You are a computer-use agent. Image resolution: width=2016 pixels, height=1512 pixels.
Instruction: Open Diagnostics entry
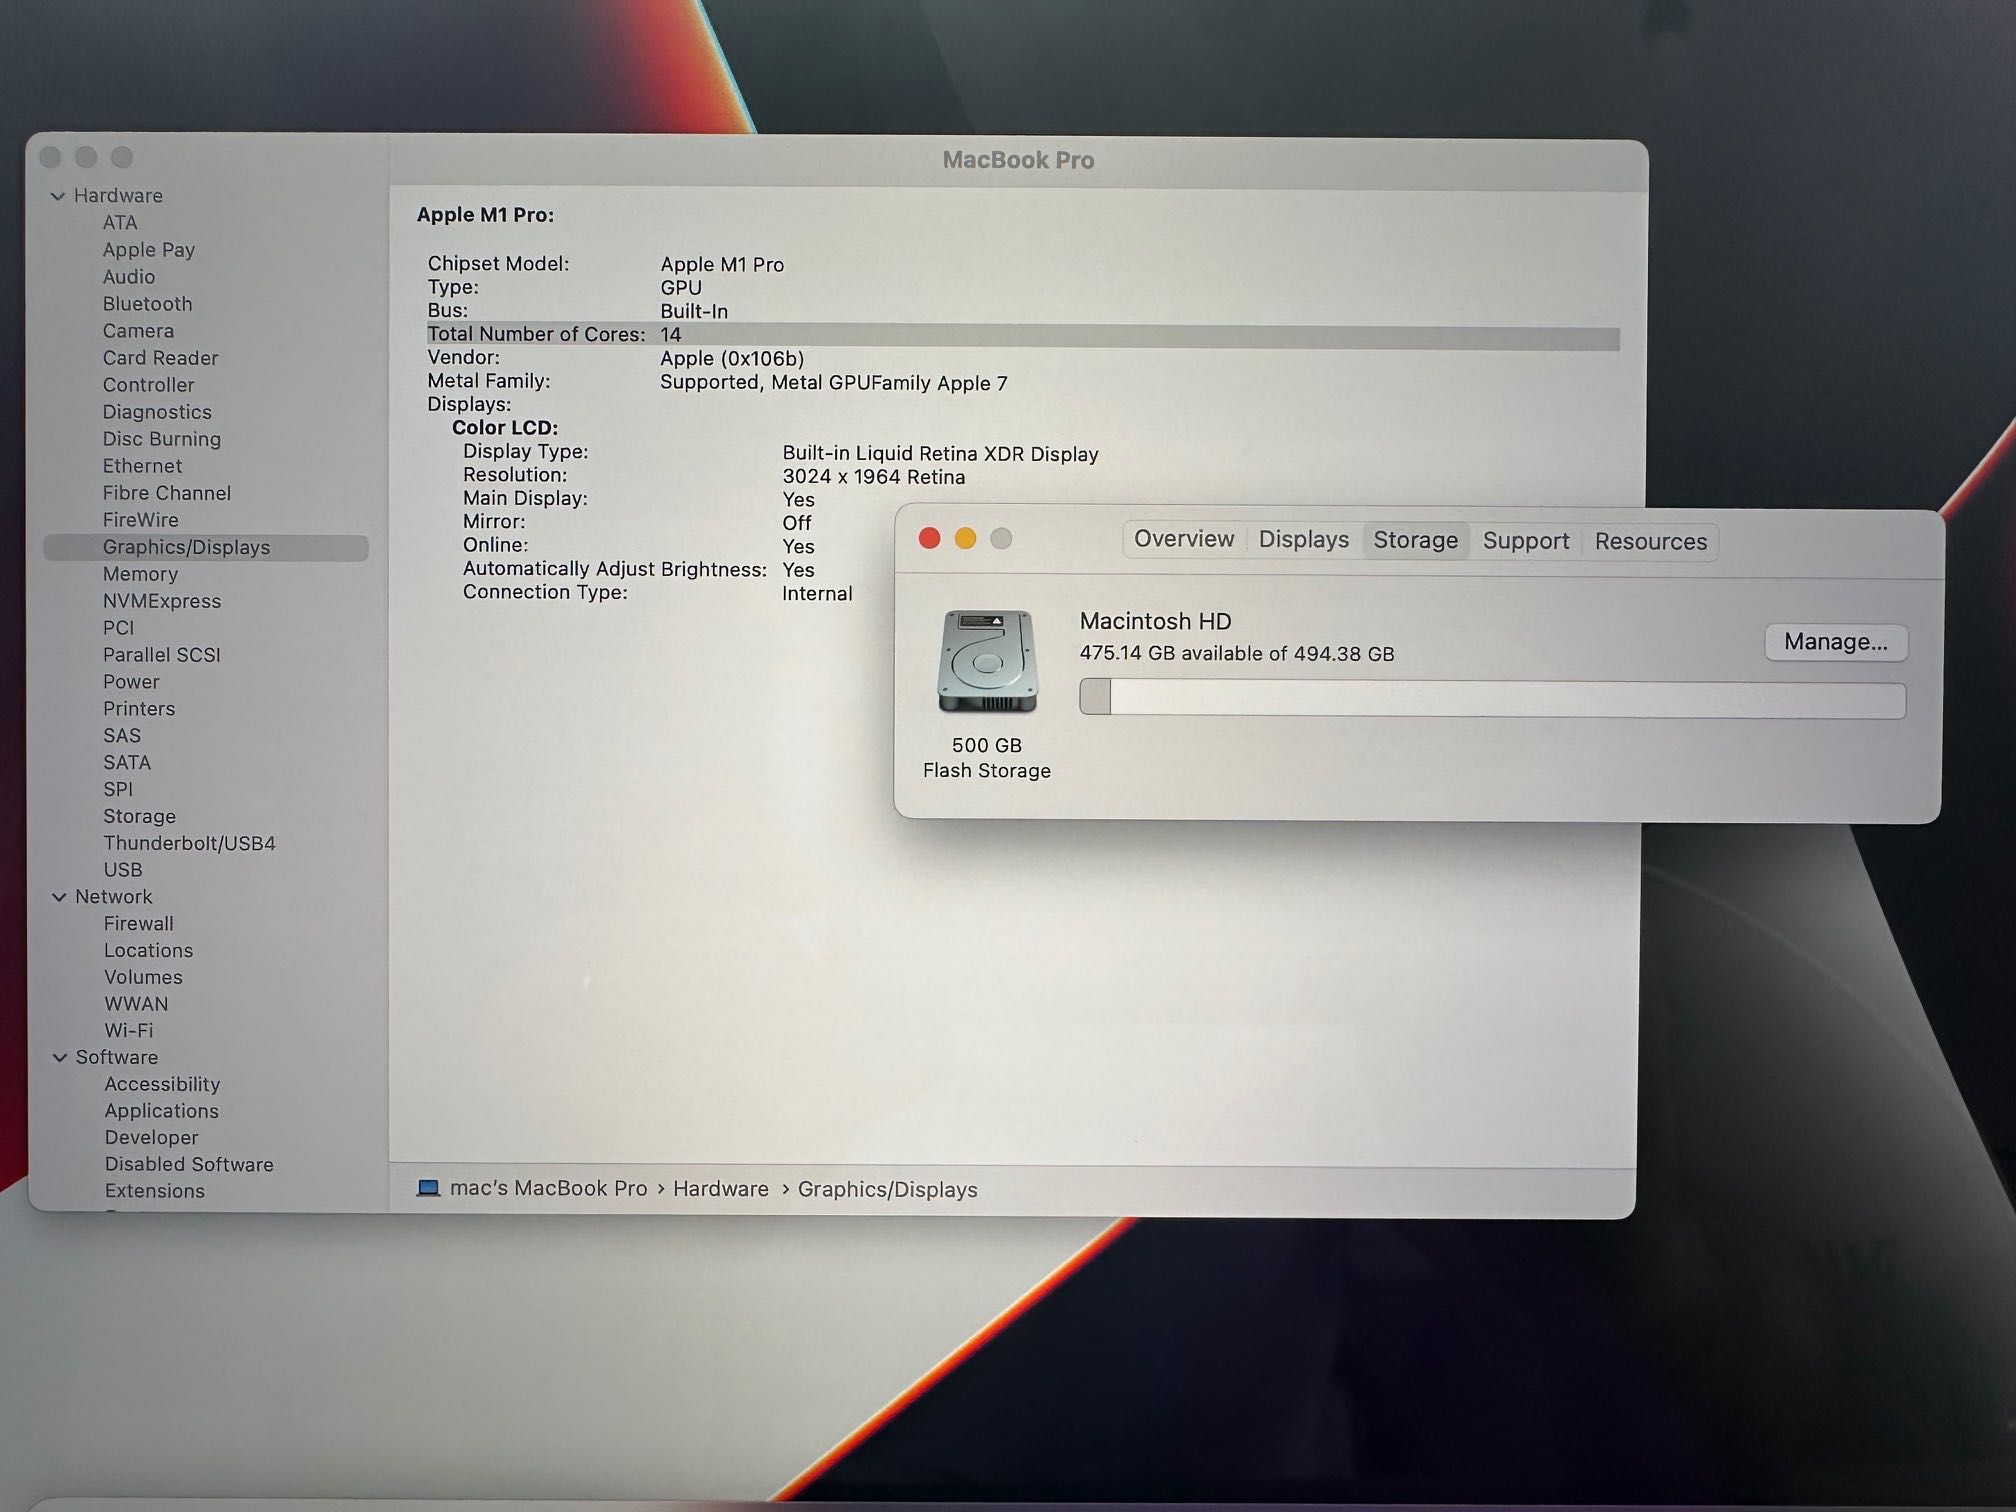coord(157,412)
